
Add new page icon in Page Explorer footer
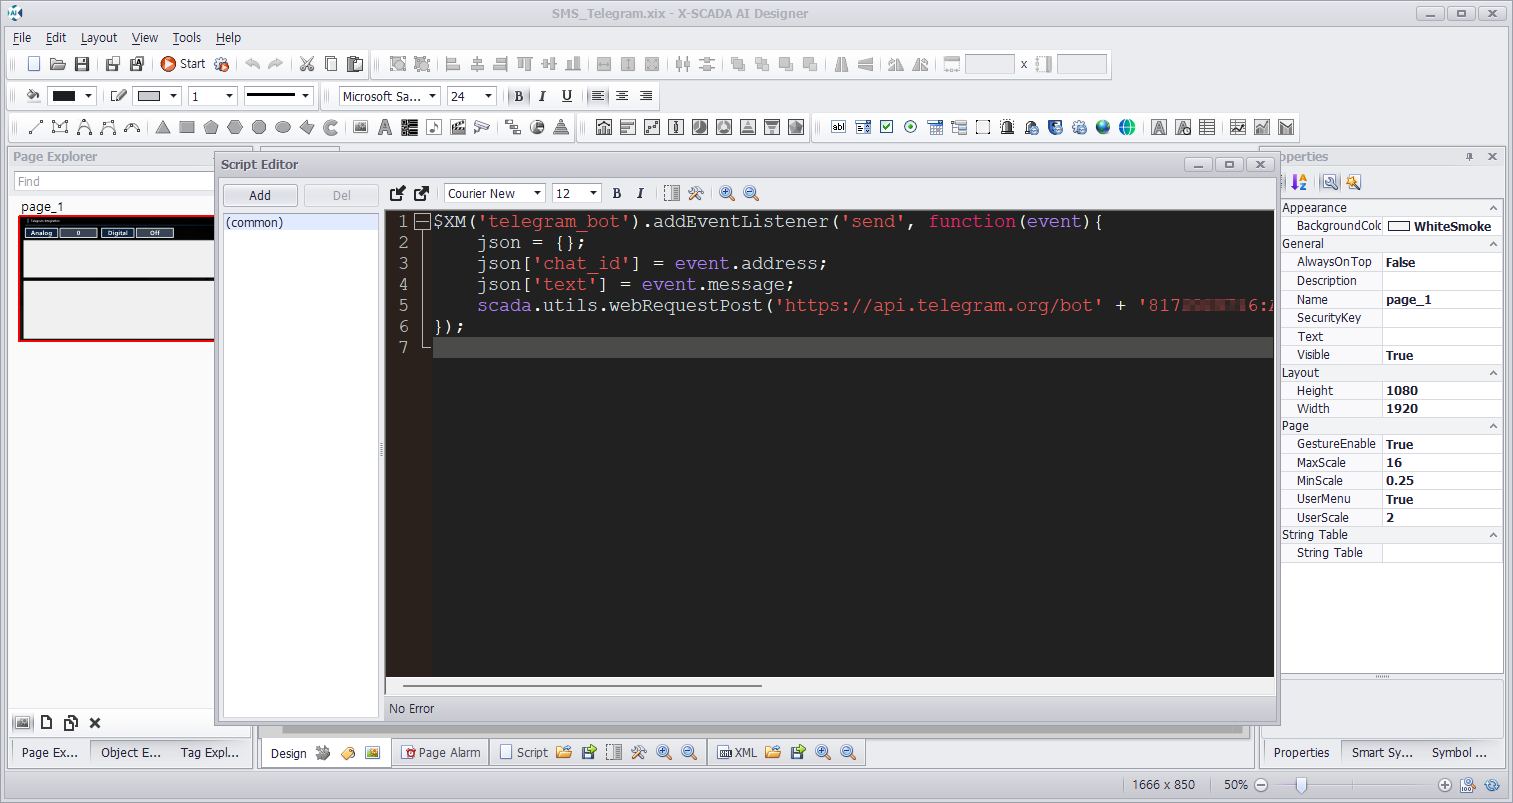point(46,723)
